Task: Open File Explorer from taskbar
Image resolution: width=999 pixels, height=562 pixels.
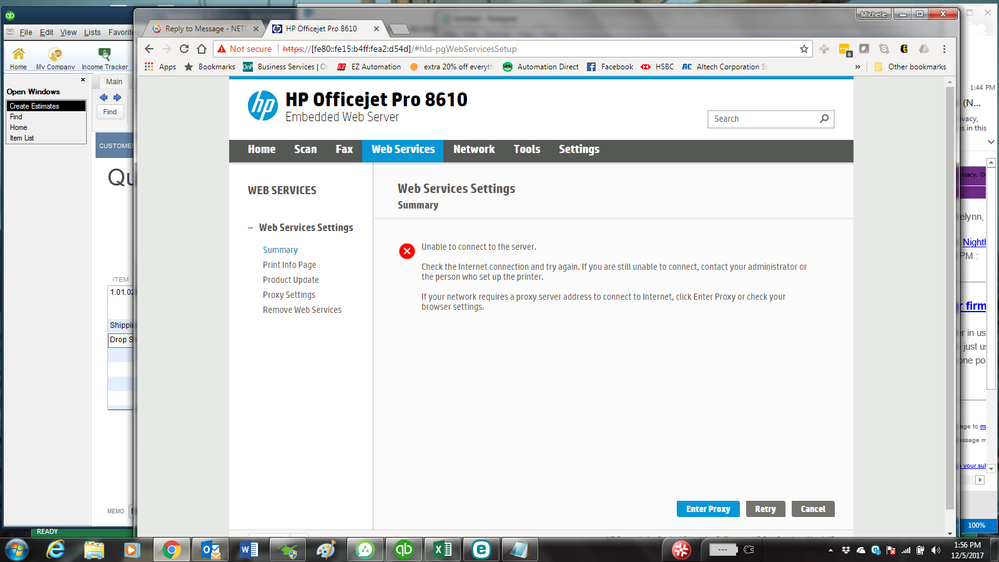Action: 94,549
